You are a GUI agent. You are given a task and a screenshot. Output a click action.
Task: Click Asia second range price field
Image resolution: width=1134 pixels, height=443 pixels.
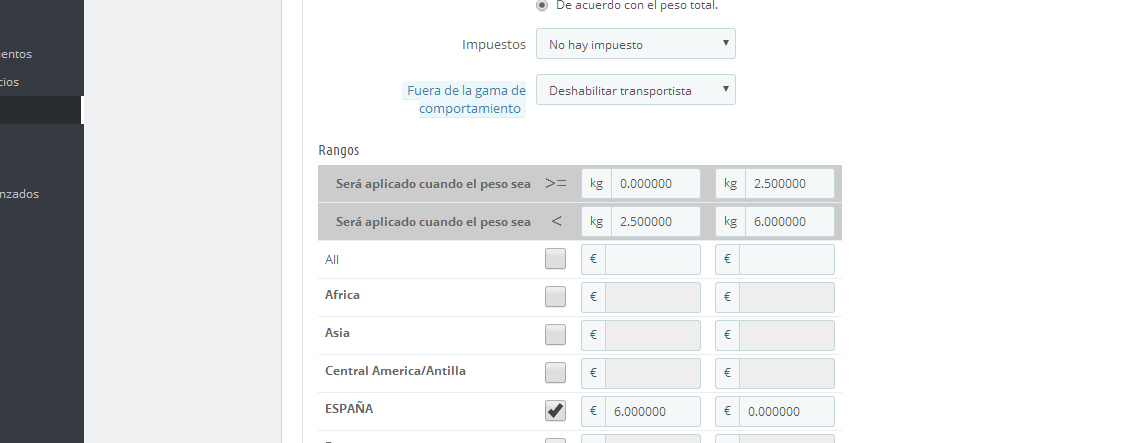click(786, 335)
